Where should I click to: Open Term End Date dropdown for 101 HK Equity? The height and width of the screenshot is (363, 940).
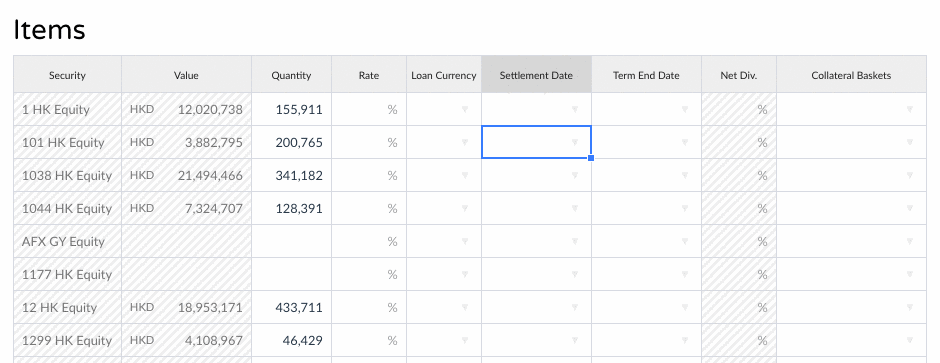coord(685,143)
